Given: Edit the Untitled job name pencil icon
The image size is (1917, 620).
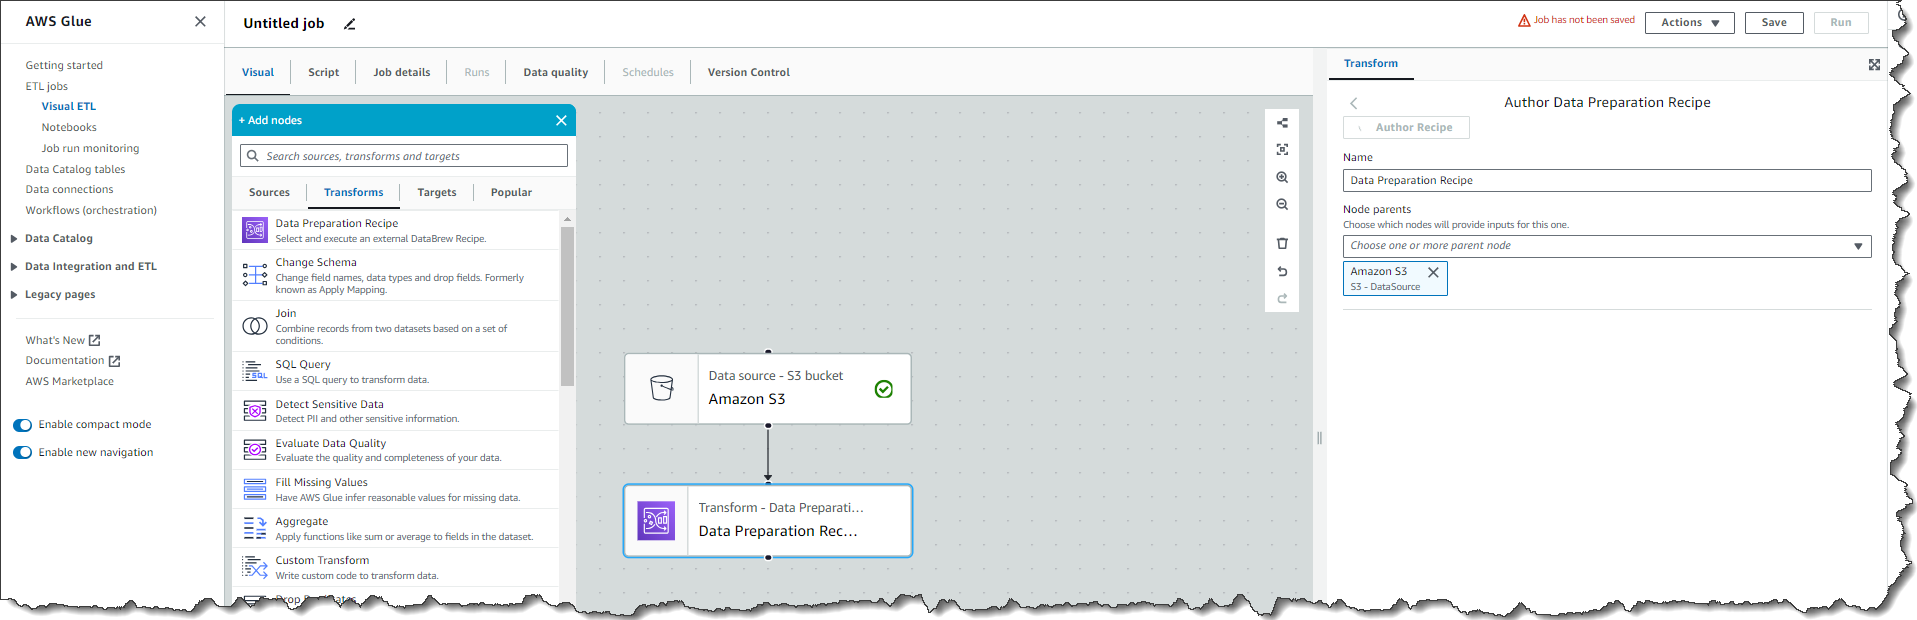Looking at the screenshot, I should 349,24.
